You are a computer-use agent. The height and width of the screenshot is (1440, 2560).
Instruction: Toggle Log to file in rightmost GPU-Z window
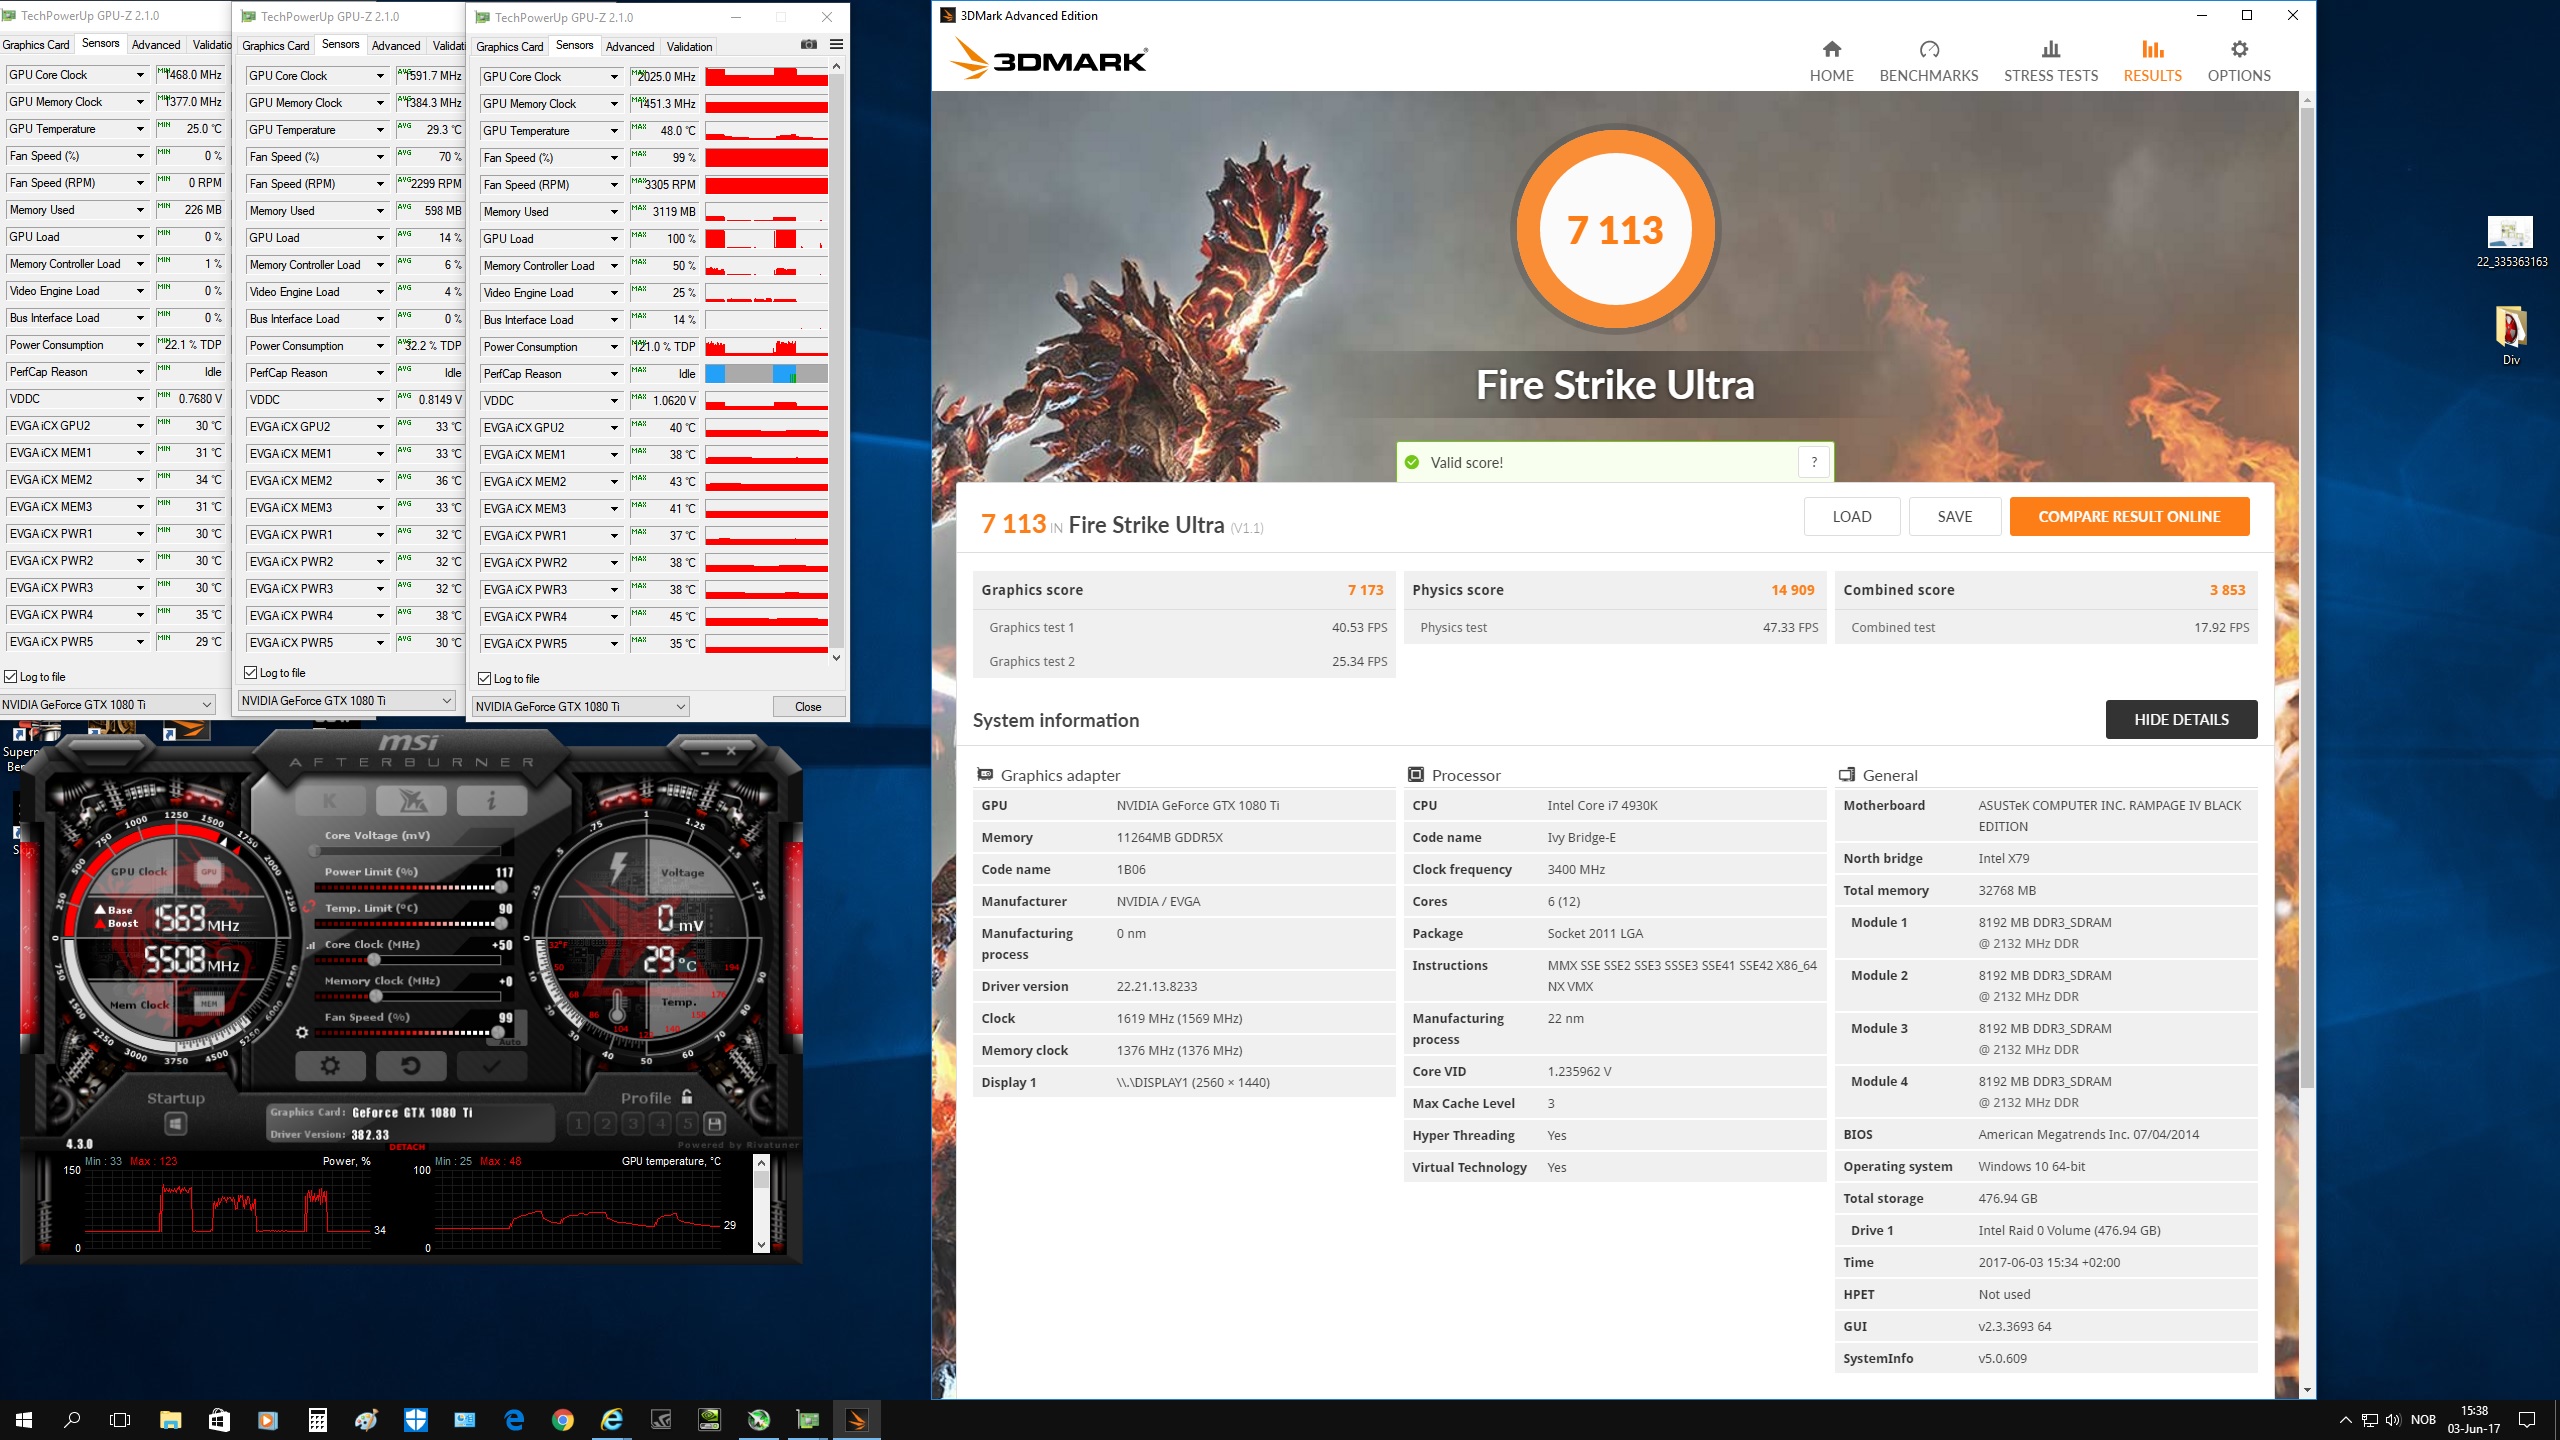coord(485,679)
